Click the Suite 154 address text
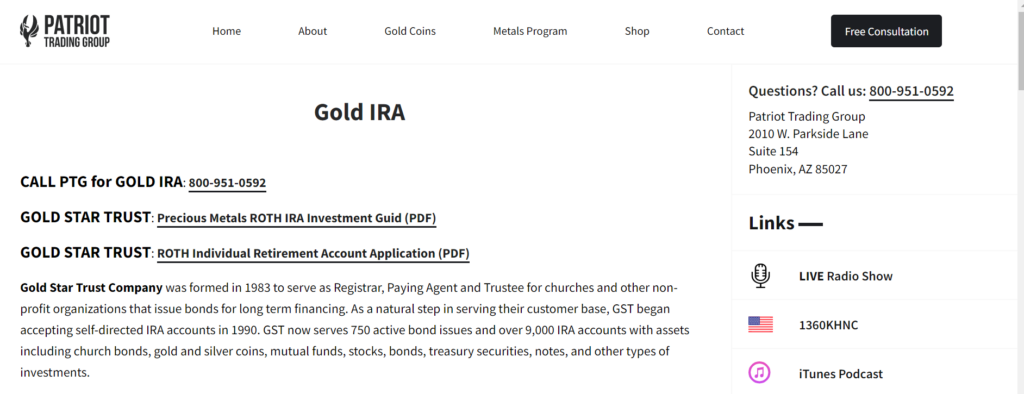This screenshot has width=1024, height=394. (x=773, y=152)
